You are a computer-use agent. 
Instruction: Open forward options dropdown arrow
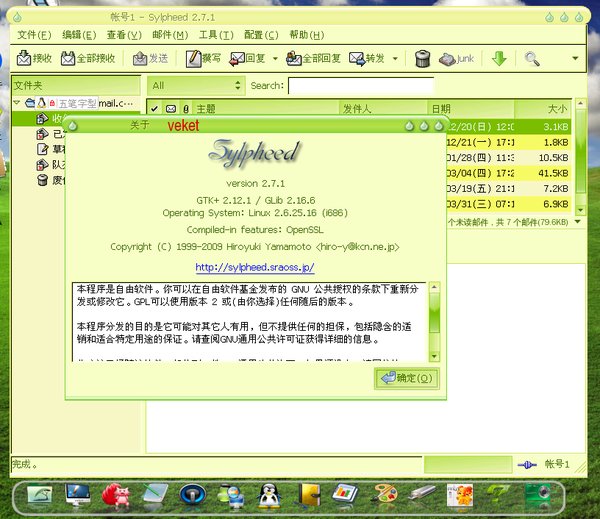coord(395,59)
